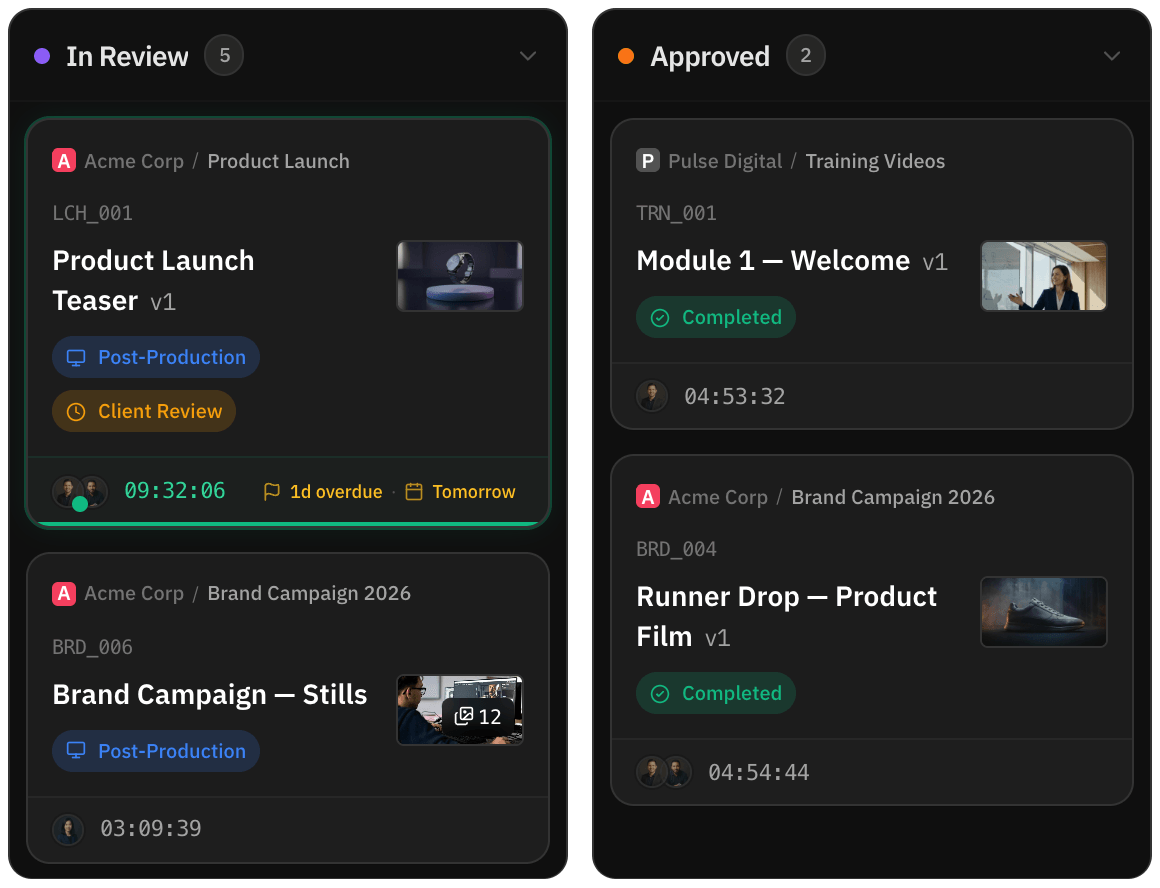Click monitor icon in Teaser Post-Production tag

(76, 357)
